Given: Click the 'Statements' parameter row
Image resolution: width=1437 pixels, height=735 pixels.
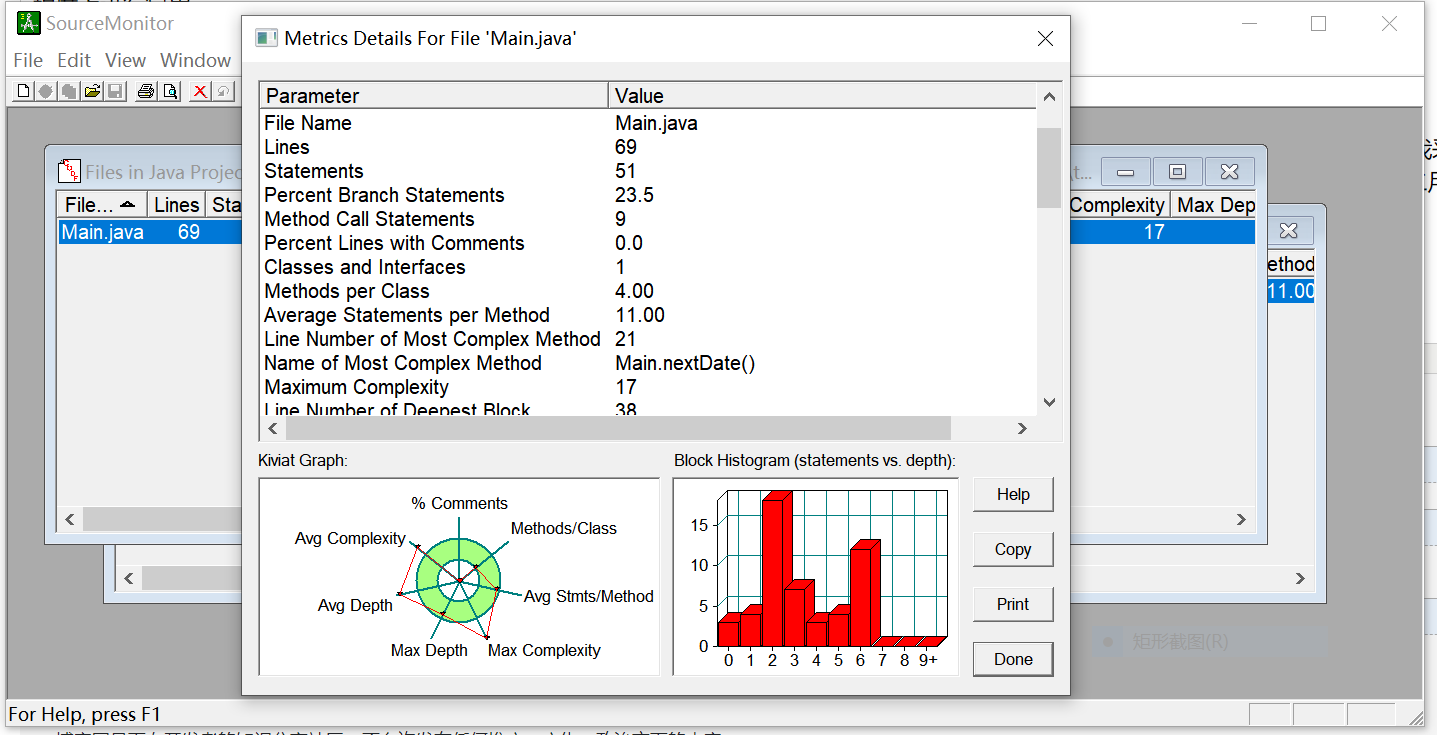Looking at the screenshot, I should coord(648,171).
